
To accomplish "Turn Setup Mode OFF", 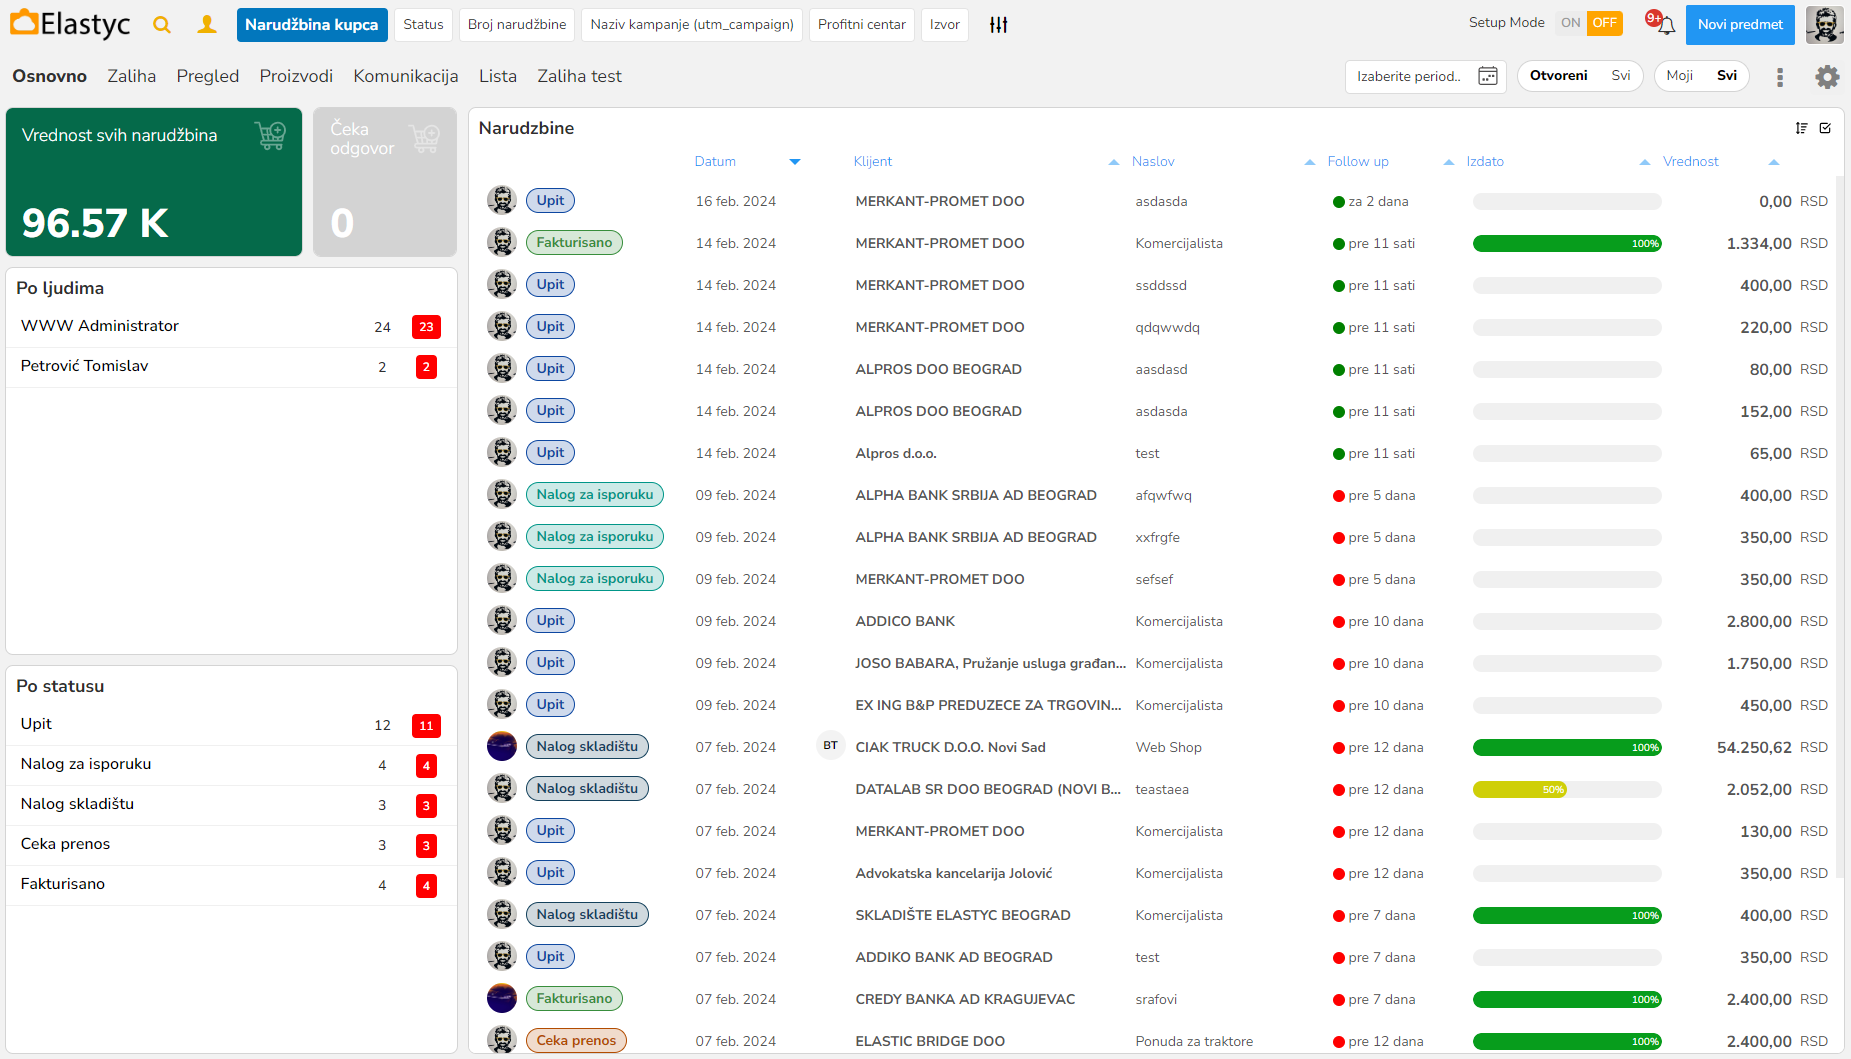I will pos(1605,23).
